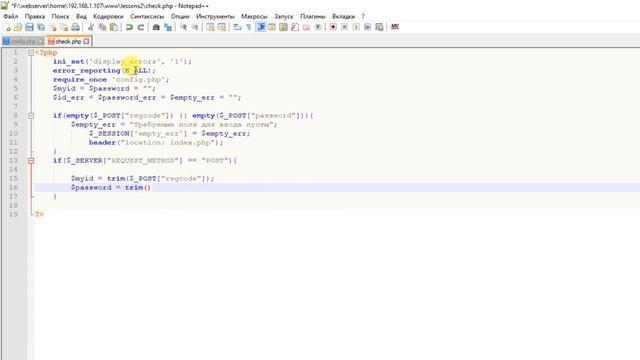Toggle file monitoring eye icon

(318, 27)
